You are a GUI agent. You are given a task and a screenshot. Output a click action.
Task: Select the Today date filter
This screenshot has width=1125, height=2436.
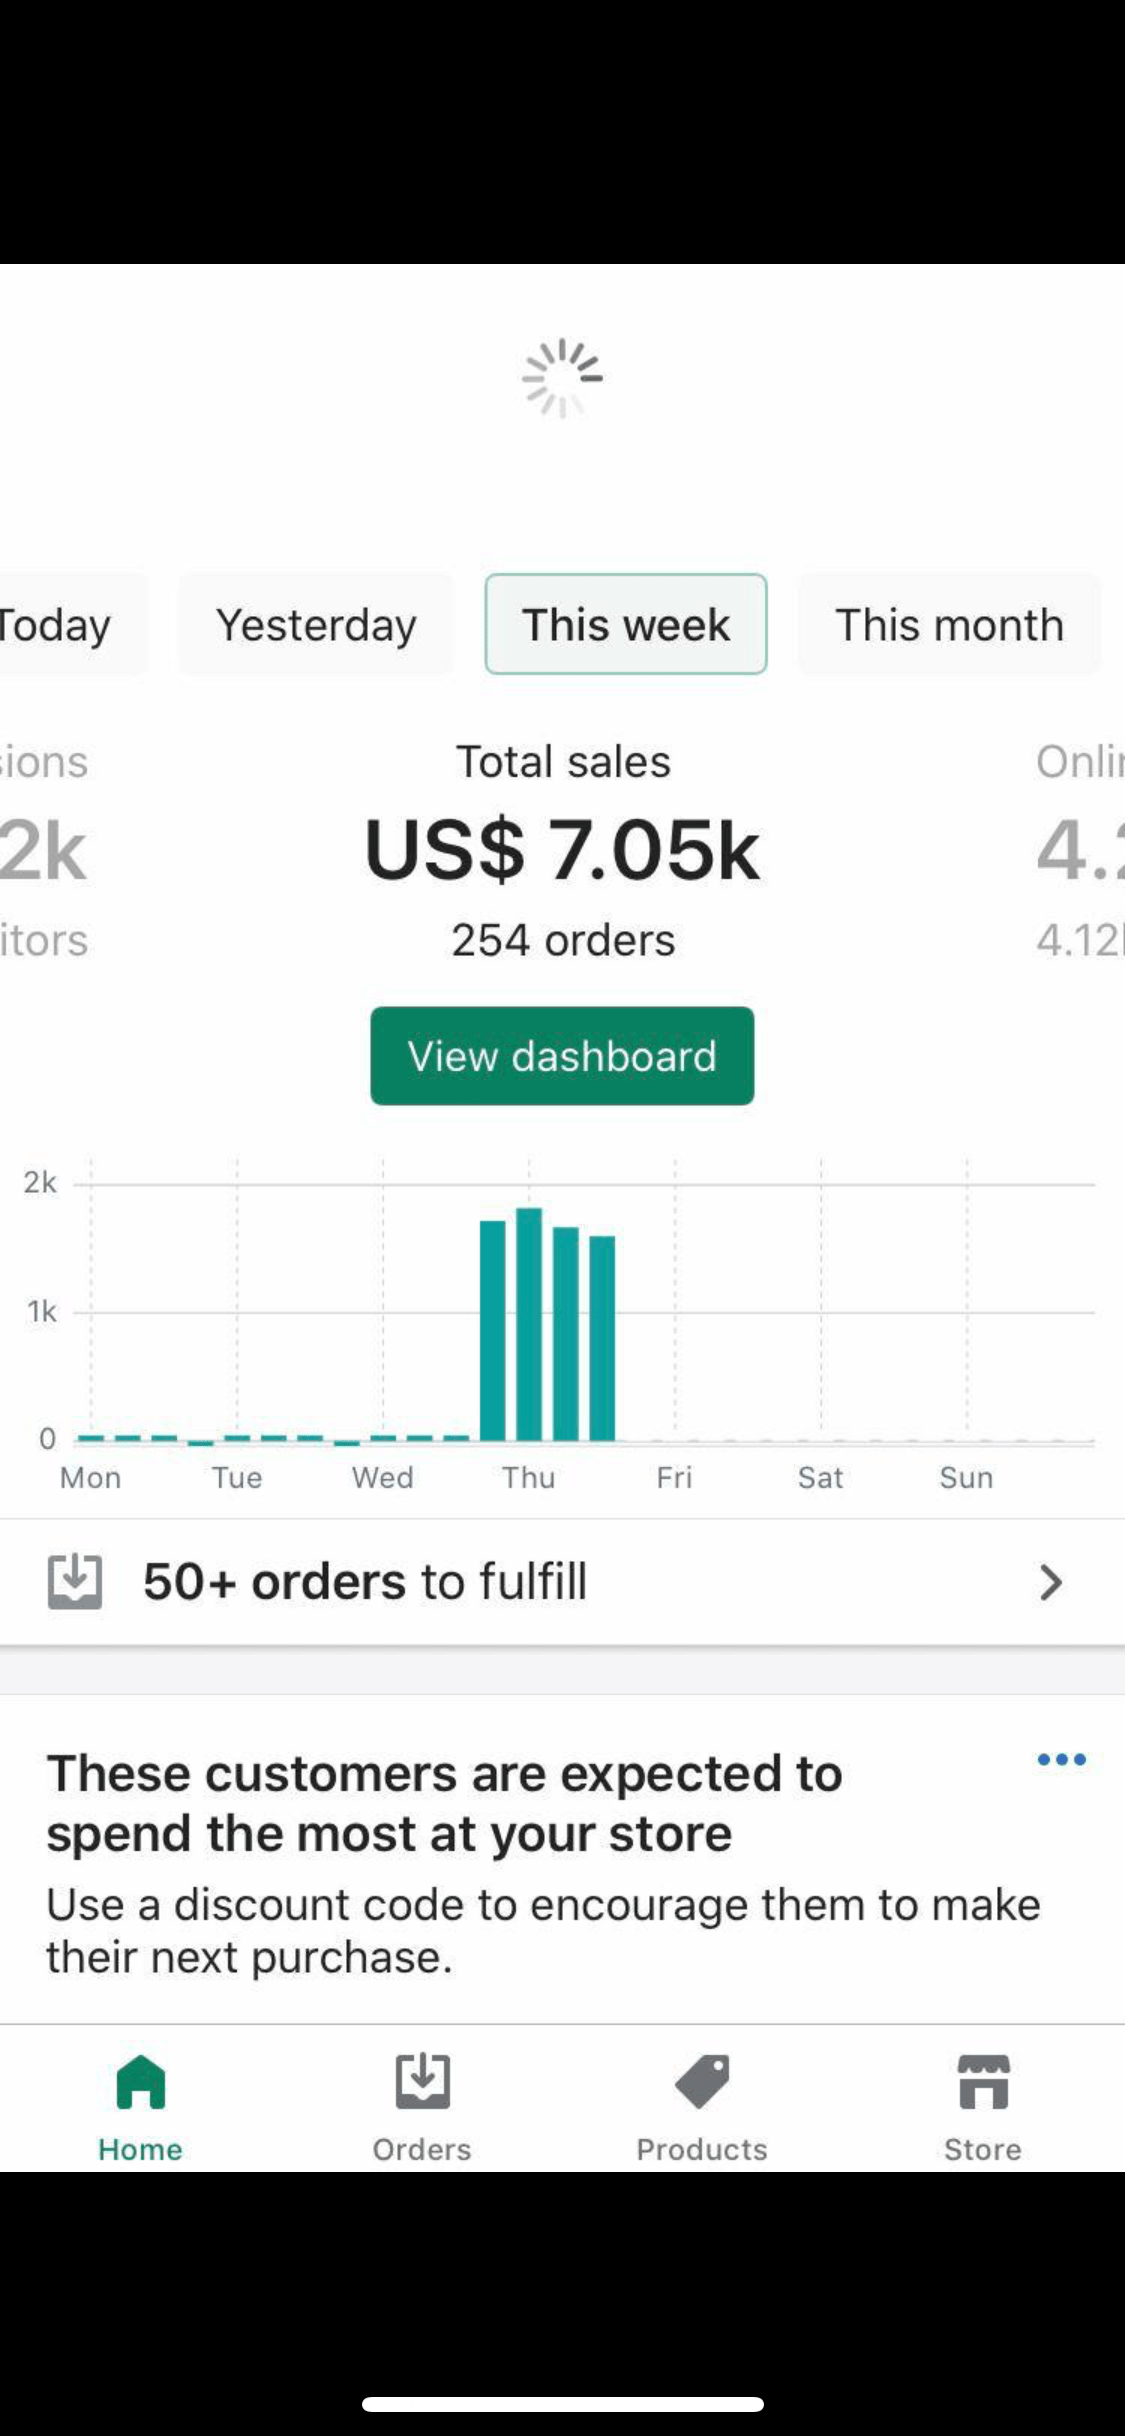(60, 625)
